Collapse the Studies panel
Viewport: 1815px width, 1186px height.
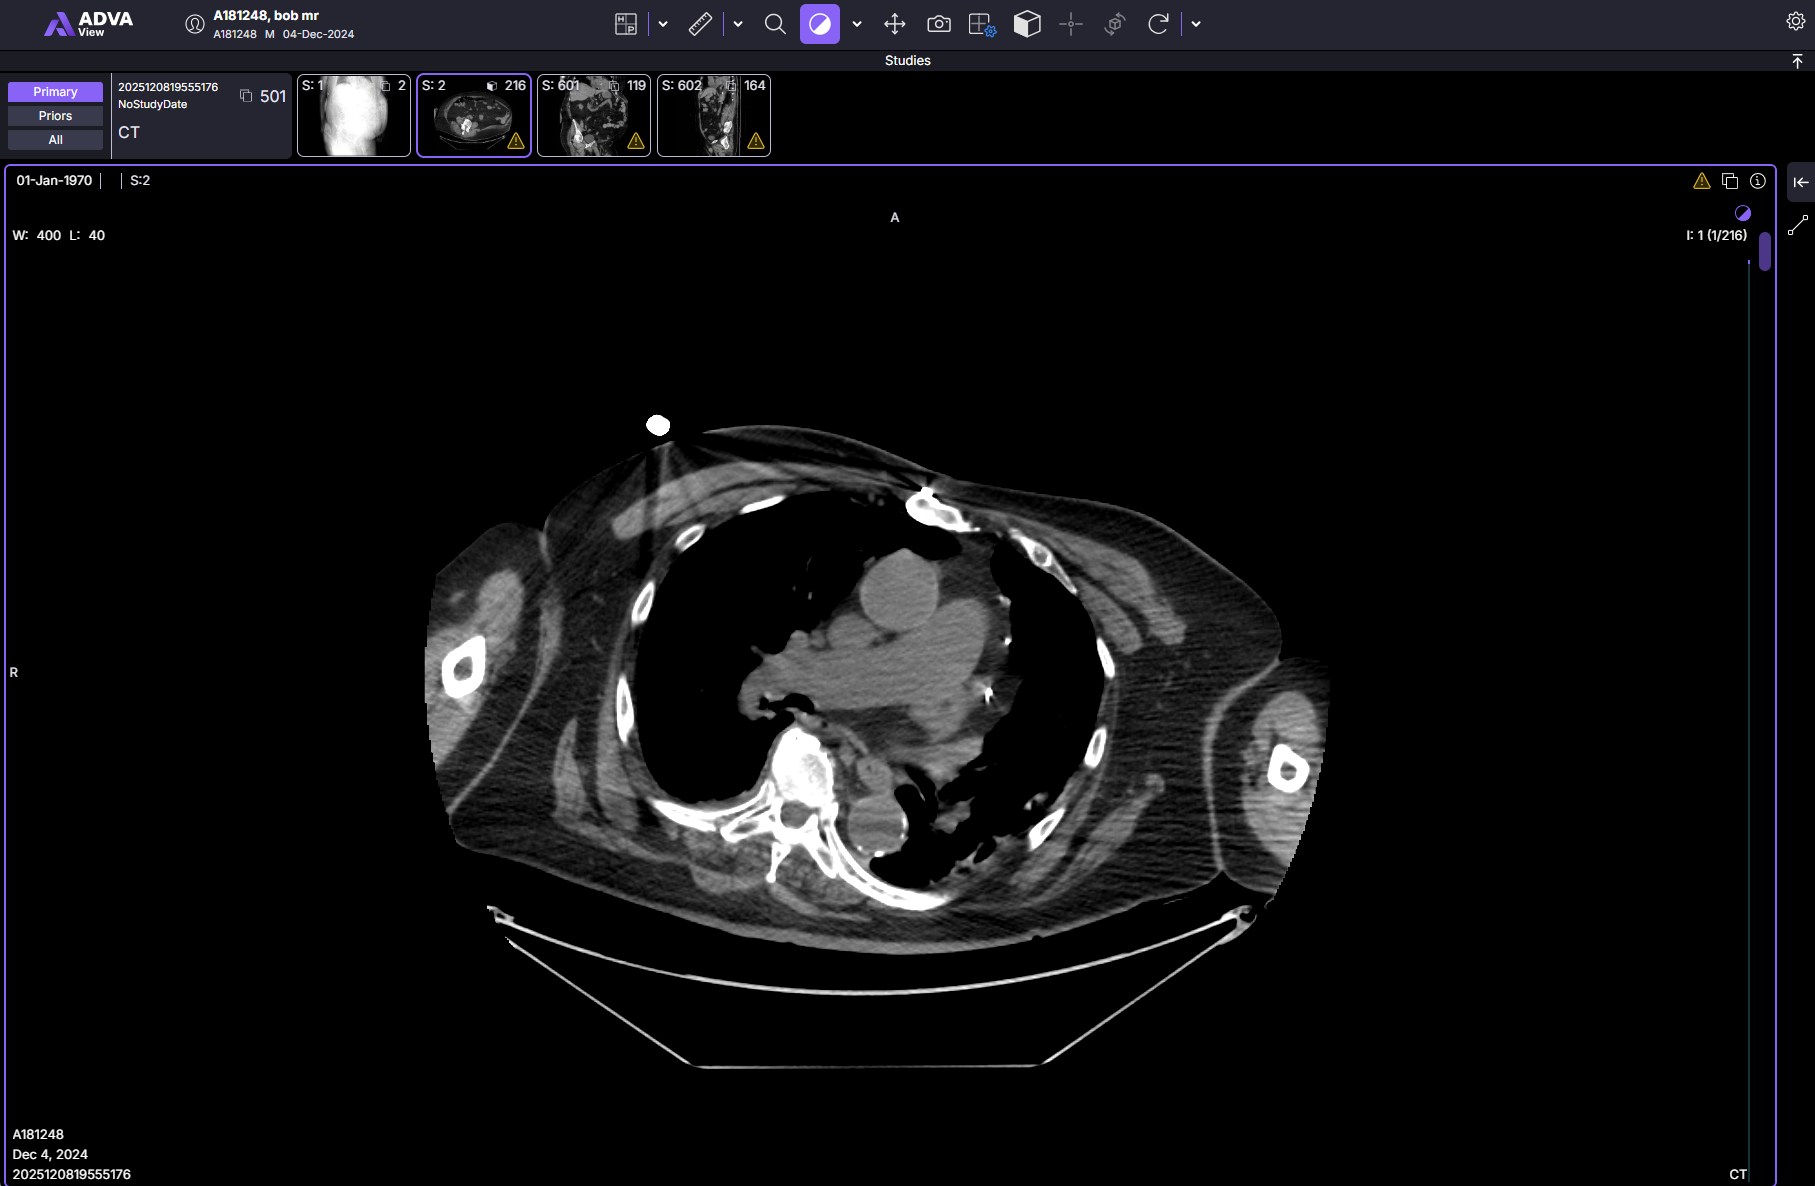(x=1797, y=61)
